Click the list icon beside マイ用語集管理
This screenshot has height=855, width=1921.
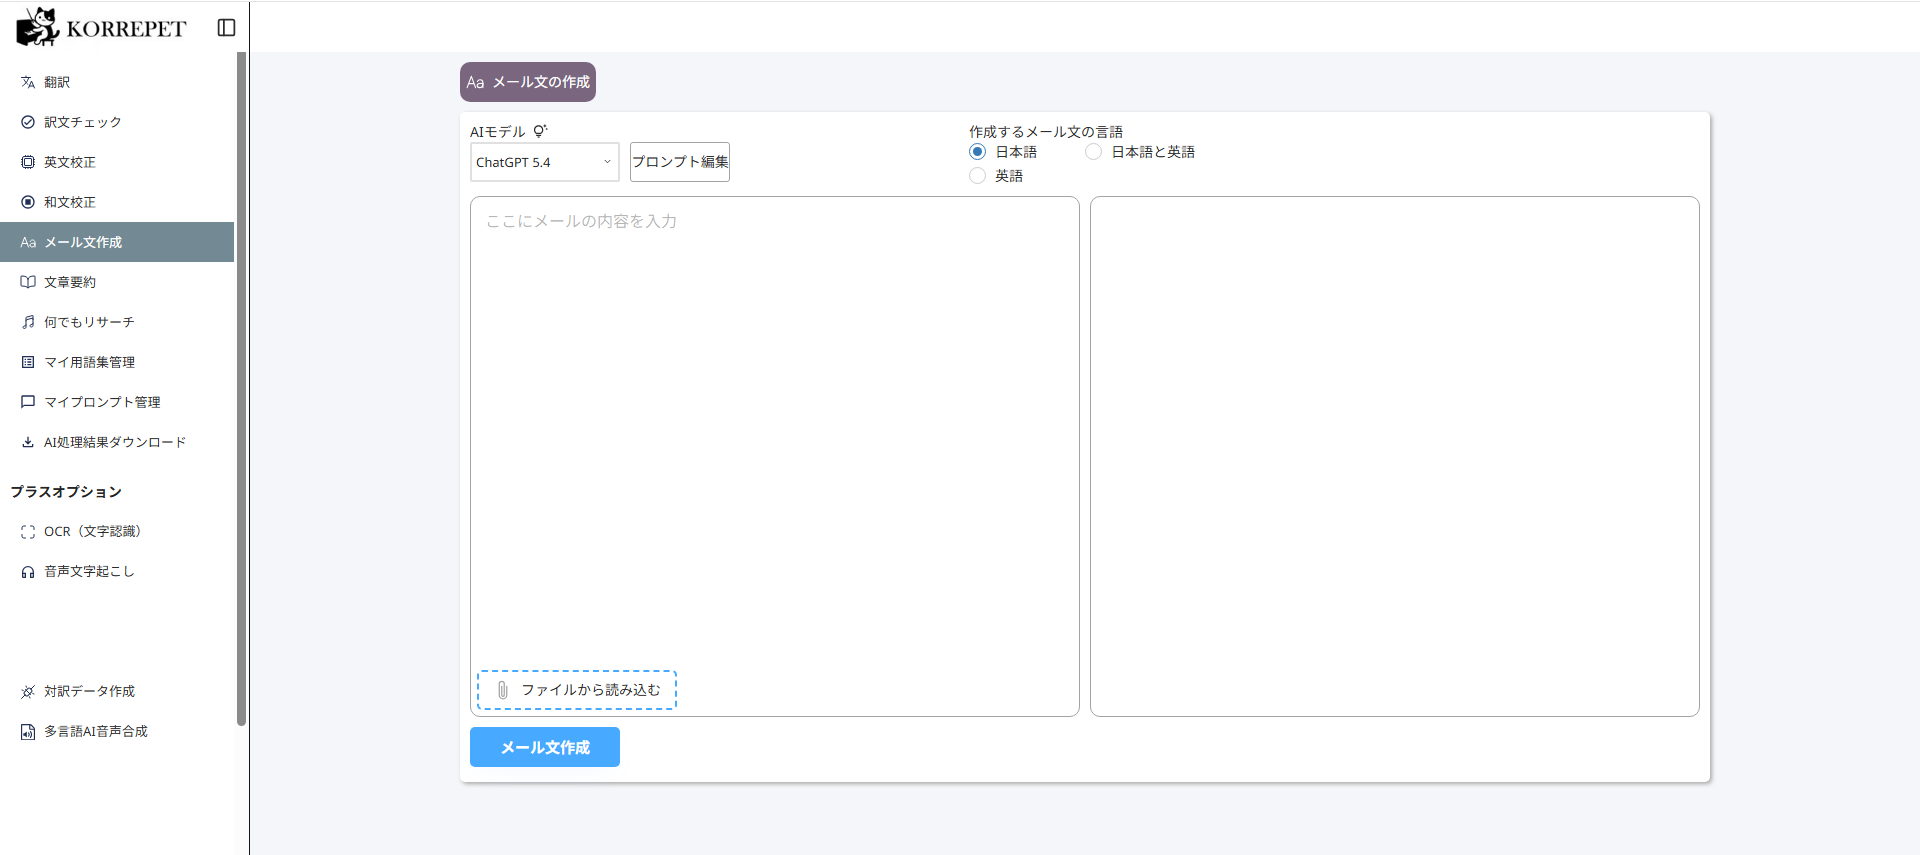(x=28, y=362)
